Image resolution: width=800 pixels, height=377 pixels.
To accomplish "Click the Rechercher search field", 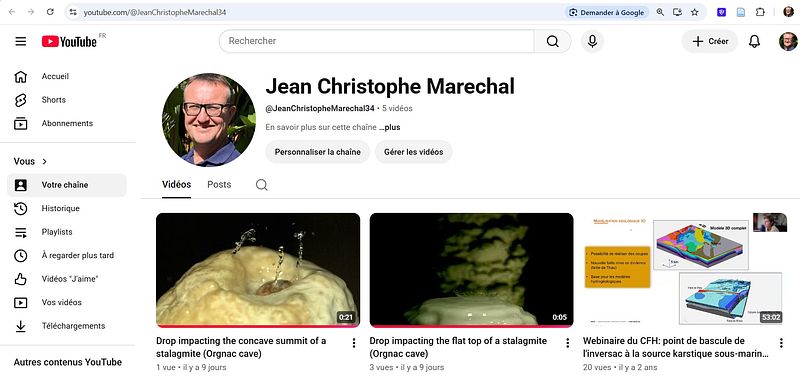I will click(377, 41).
